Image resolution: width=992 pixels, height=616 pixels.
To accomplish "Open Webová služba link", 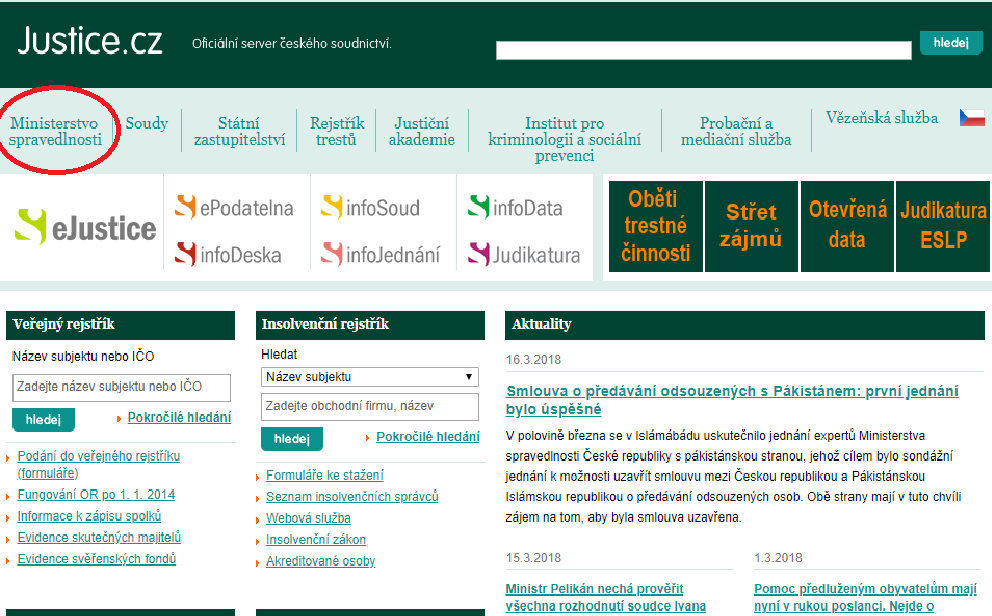I will [x=308, y=519].
